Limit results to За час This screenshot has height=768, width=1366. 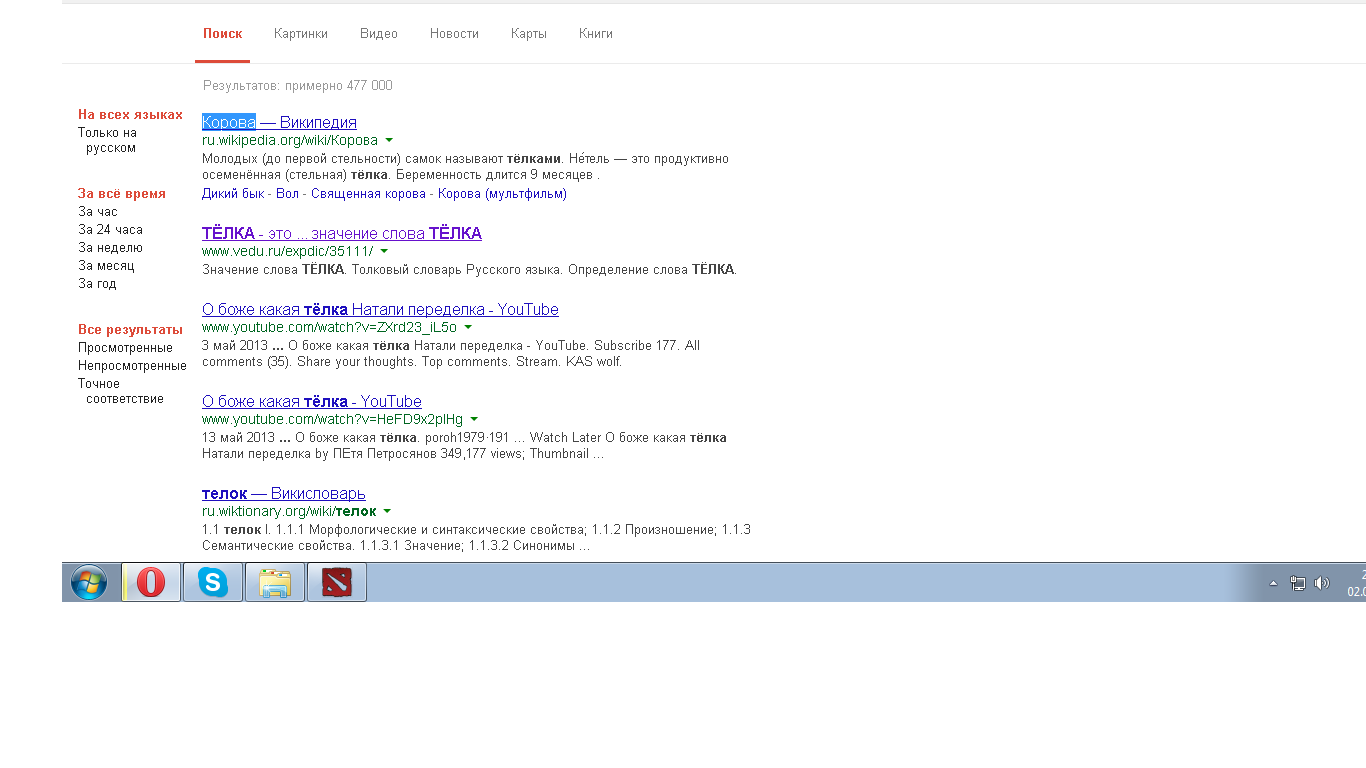[98, 212]
